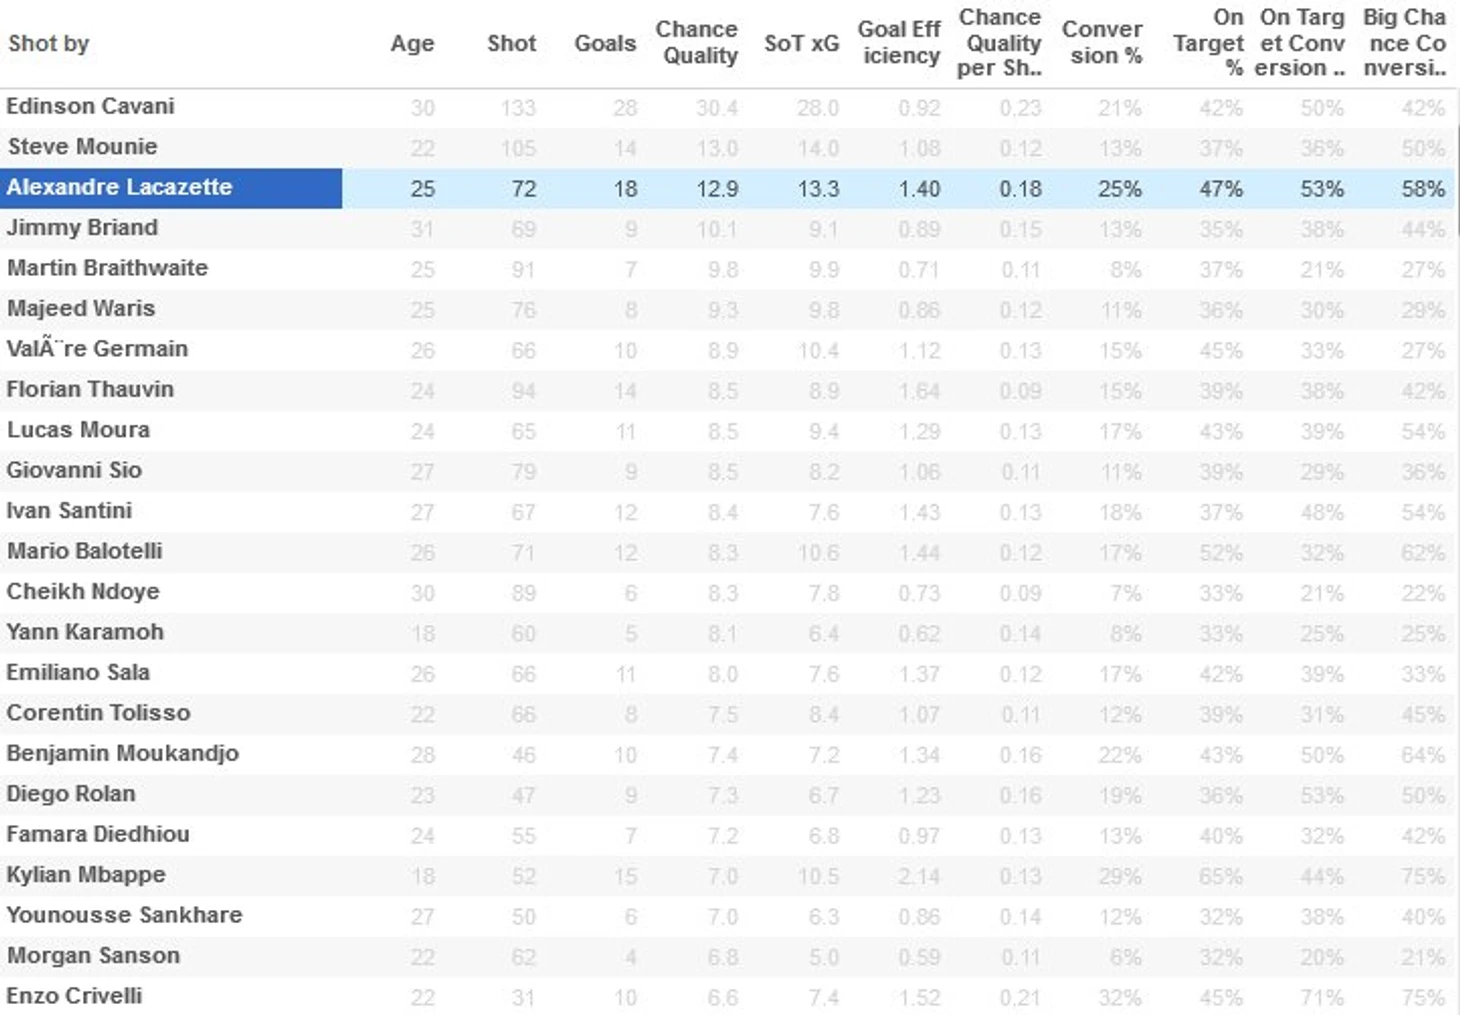Image resolution: width=1460 pixels, height=1015 pixels.
Task: Select the Emiliano Sala row
Action: (78, 672)
